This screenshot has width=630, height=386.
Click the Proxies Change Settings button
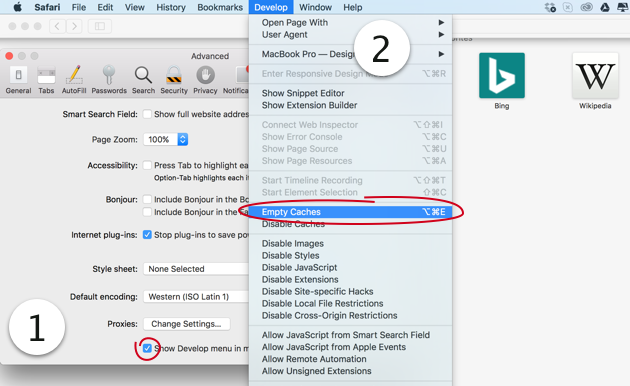(186, 324)
